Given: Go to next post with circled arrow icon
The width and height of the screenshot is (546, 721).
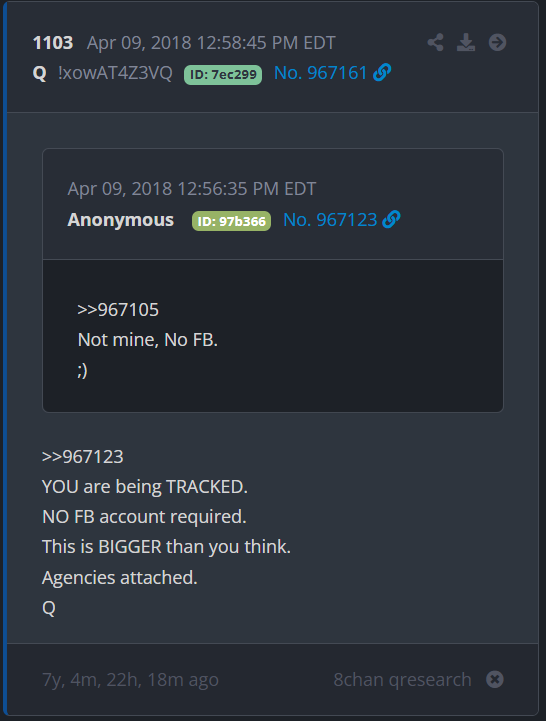Looking at the screenshot, I should point(497,42).
